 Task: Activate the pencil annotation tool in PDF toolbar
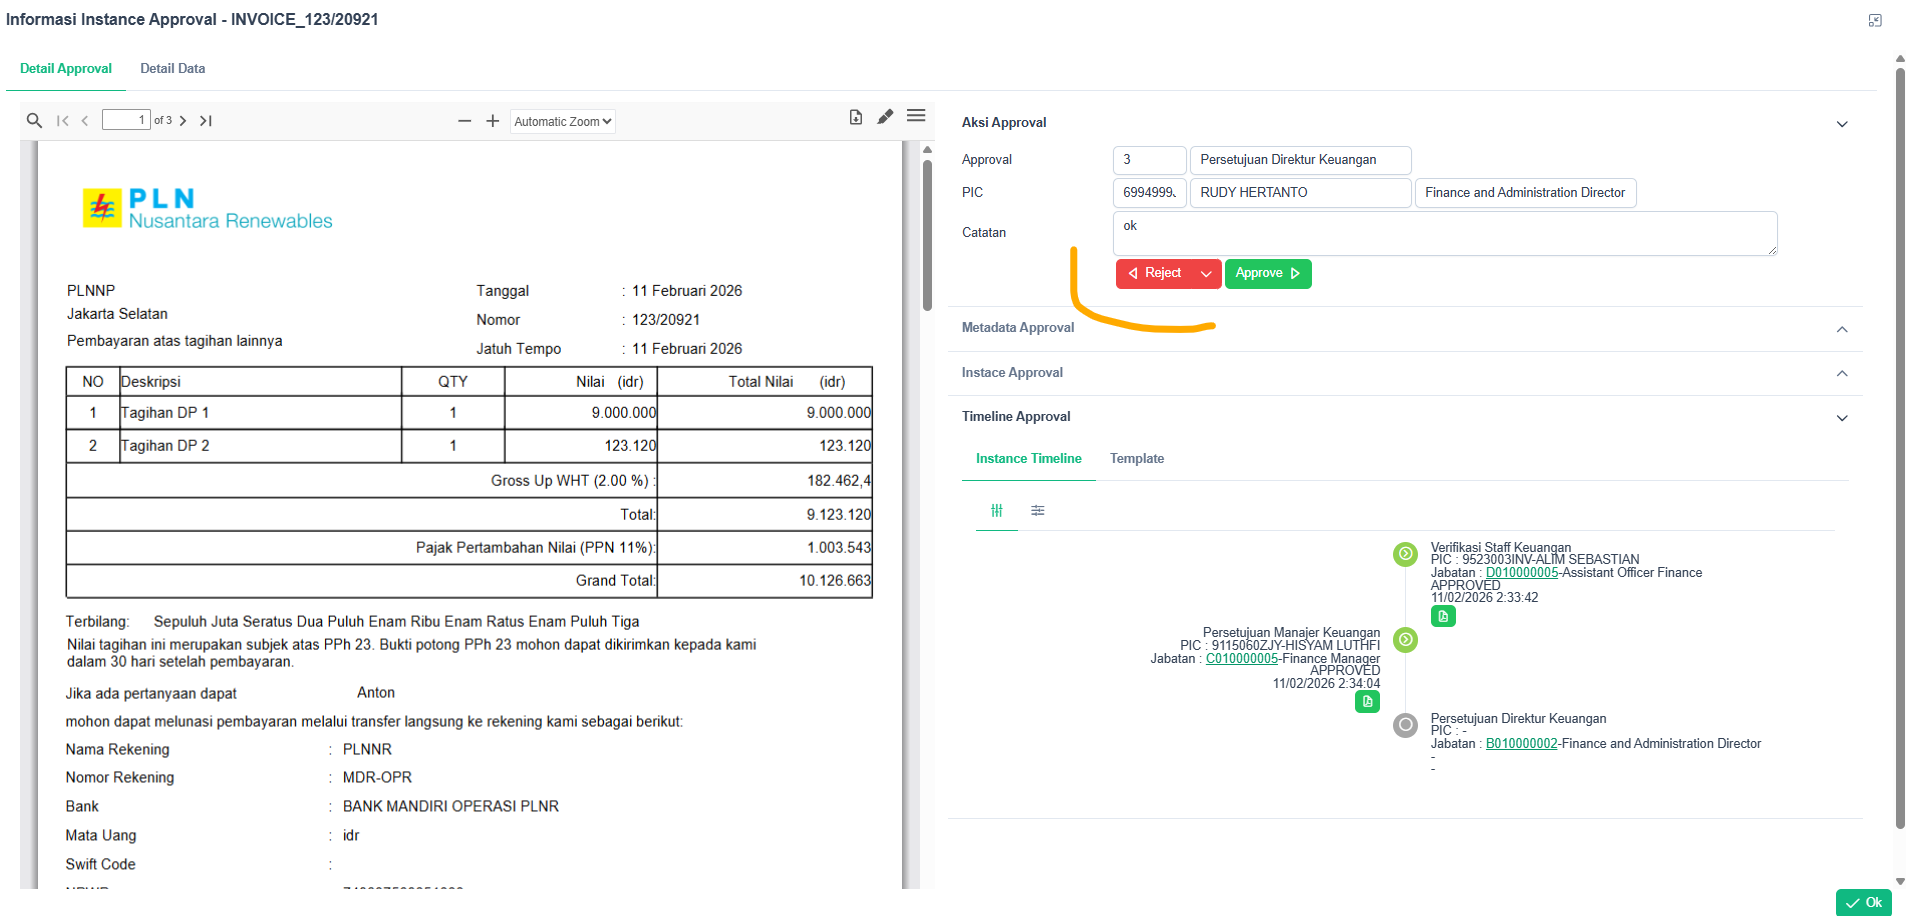click(x=885, y=117)
